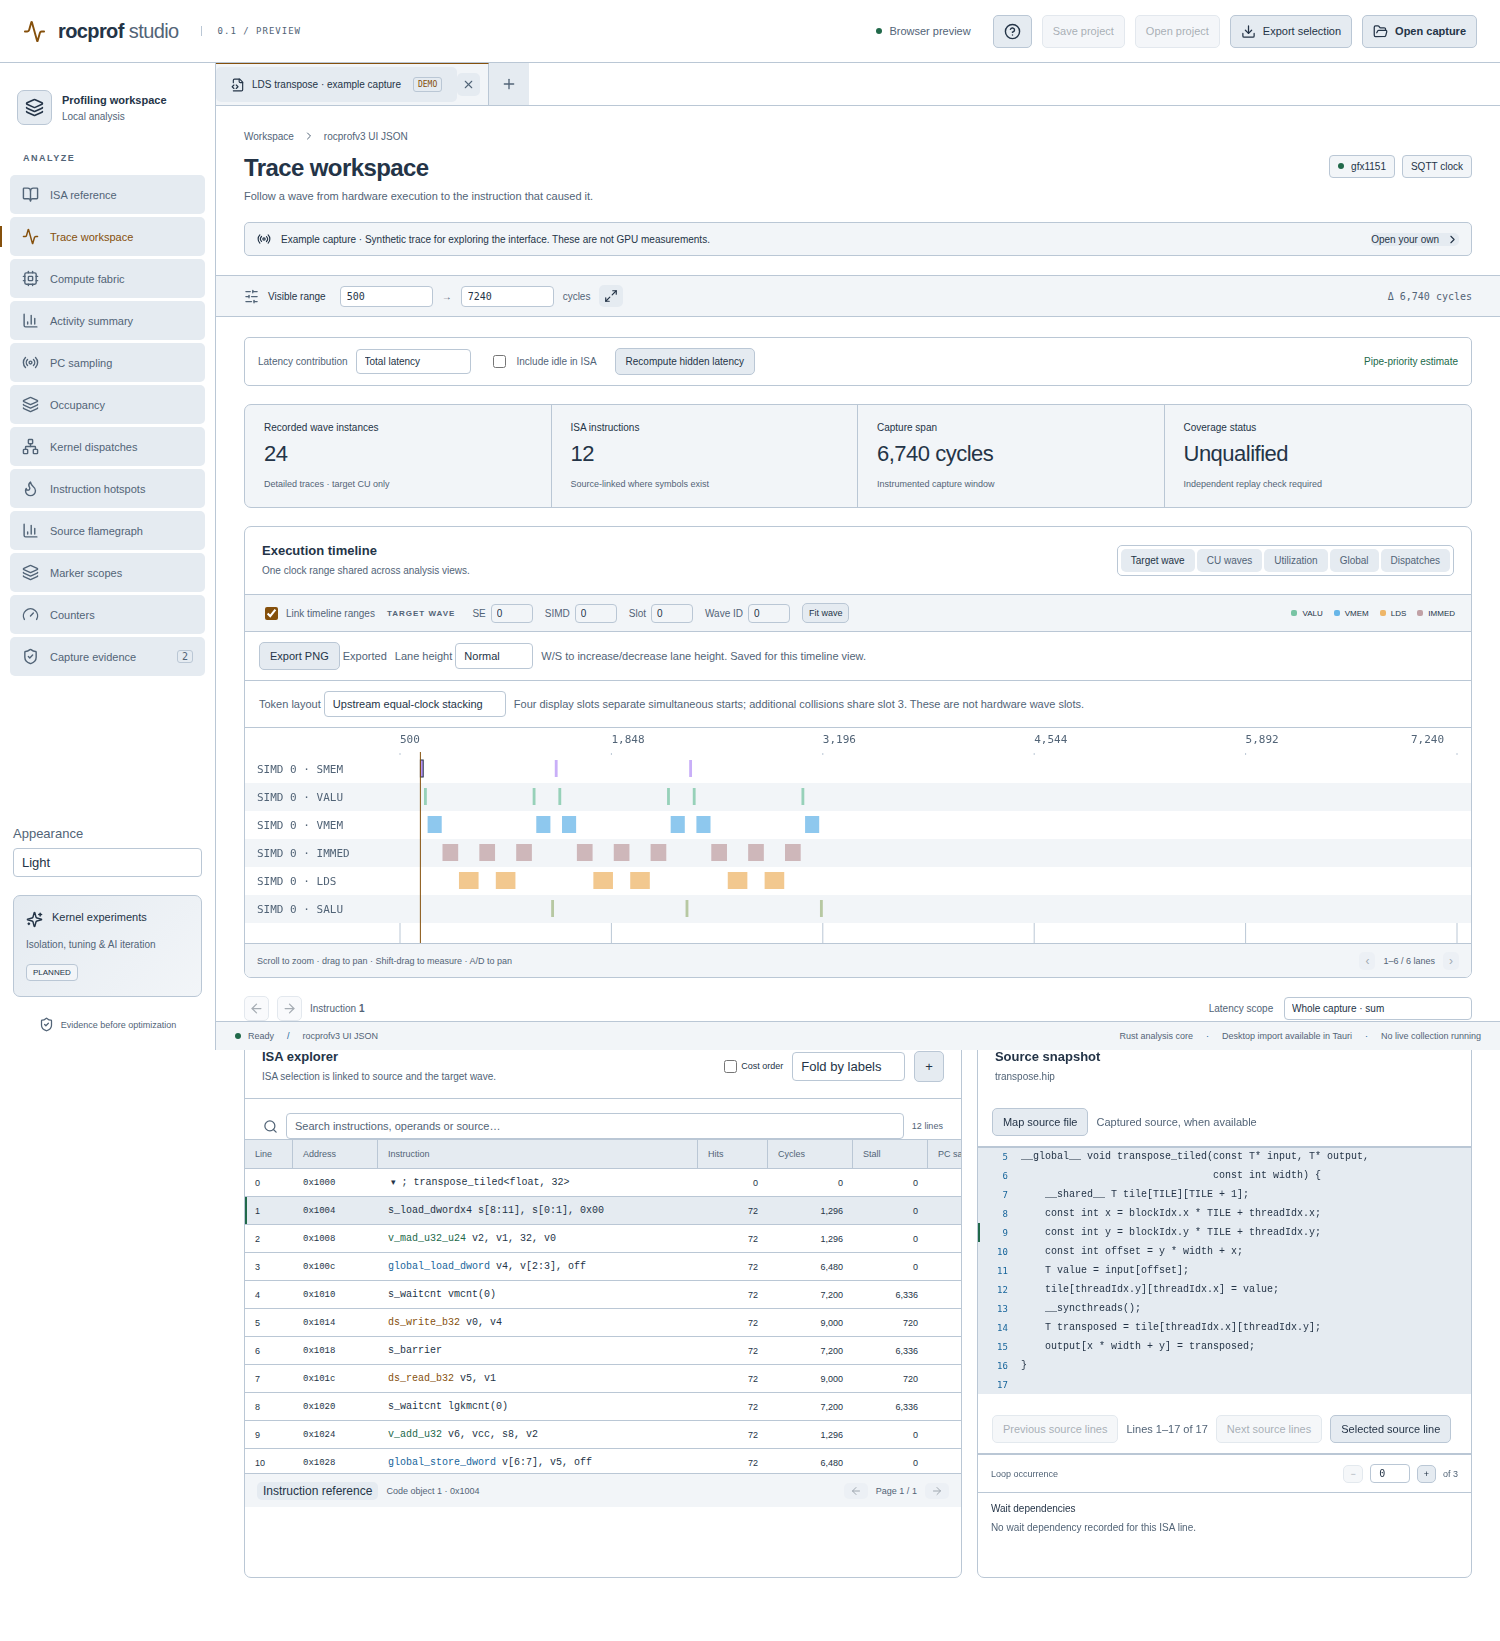Screen dimensions: 1500x1641
Task: Select the first VMEM block in the timeline
Action: pos(434,825)
